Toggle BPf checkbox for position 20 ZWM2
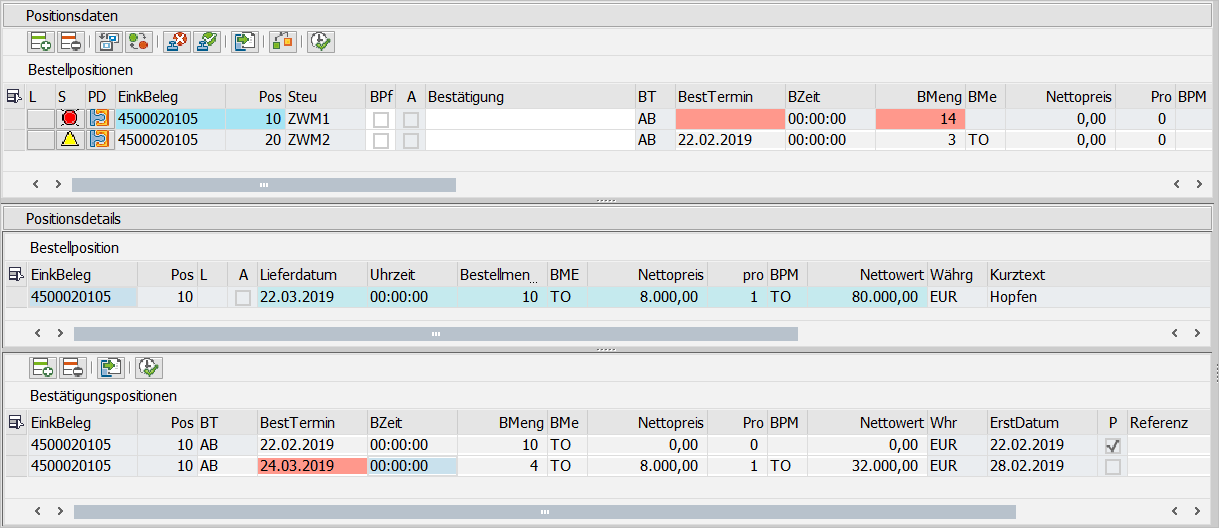This screenshot has height=528, width=1219. (x=381, y=140)
